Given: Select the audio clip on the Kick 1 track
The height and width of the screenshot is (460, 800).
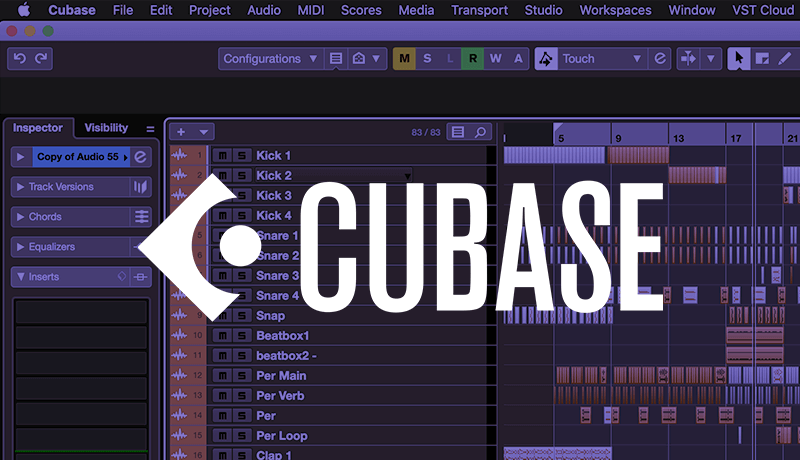Looking at the screenshot, I should tap(554, 155).
